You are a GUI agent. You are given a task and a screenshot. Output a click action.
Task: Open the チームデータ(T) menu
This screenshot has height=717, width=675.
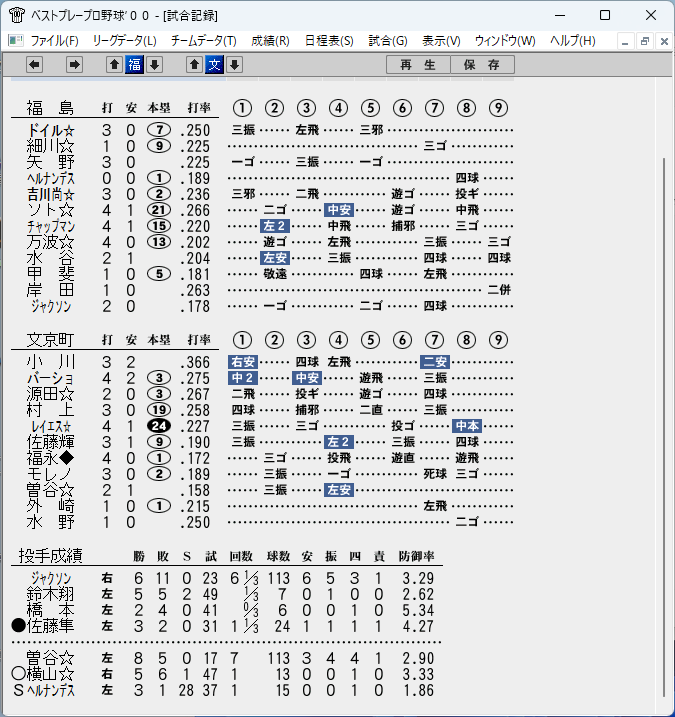coord(204,41)
